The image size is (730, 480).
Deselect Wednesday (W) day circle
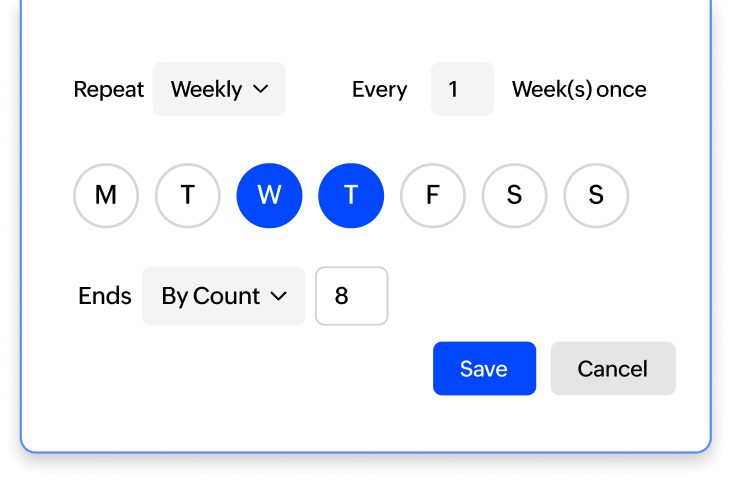pyautogui.click(x=269, y=195)
